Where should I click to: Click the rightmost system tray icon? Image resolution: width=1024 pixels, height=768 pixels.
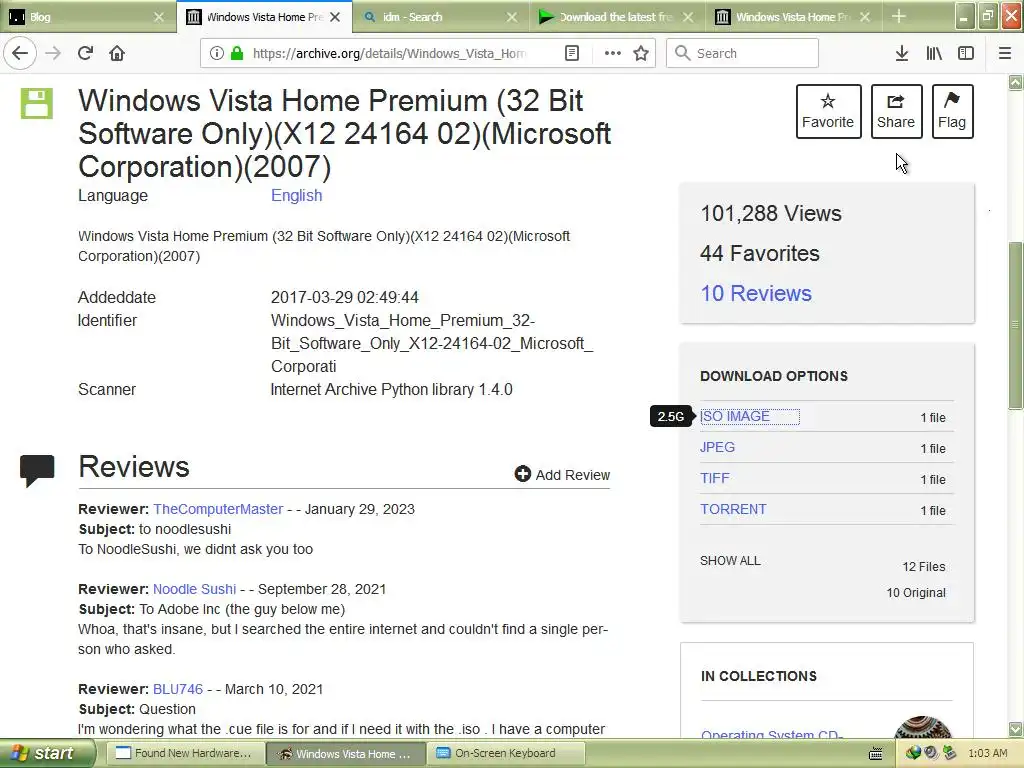(x=949, y=753)
